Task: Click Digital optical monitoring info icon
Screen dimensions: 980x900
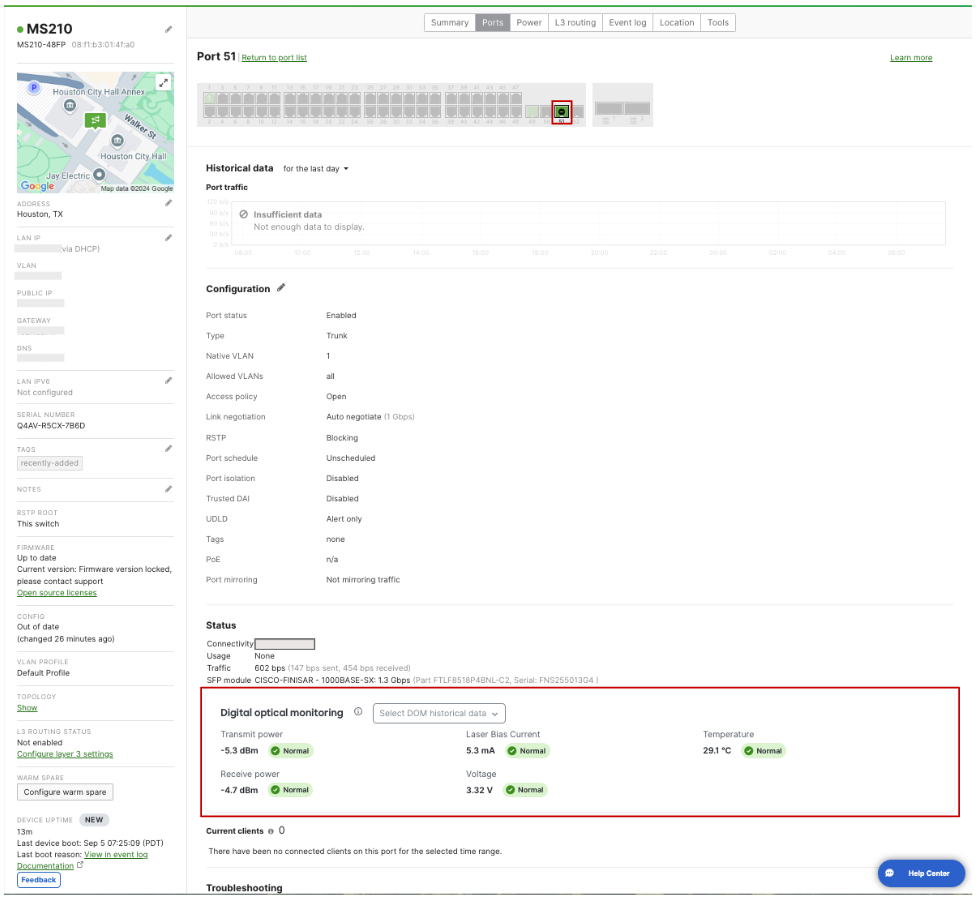Action: pyautogui.click(x=358, y=712)
